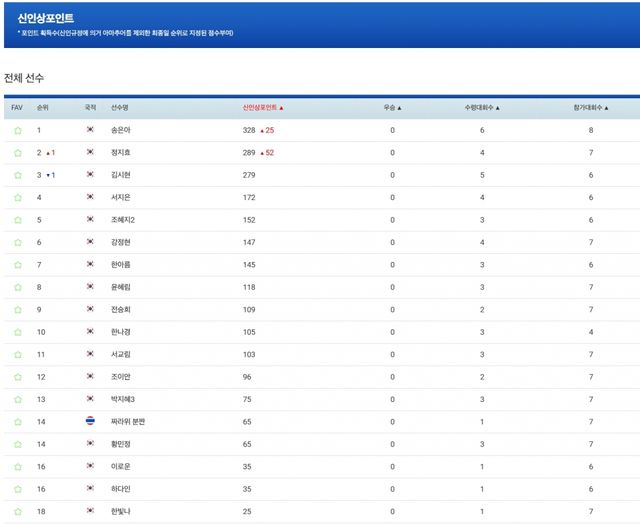This screenshot has height=524, width=640.
Task: Toggle favorite star for rank 12 조이안
Action: point(17,377)
